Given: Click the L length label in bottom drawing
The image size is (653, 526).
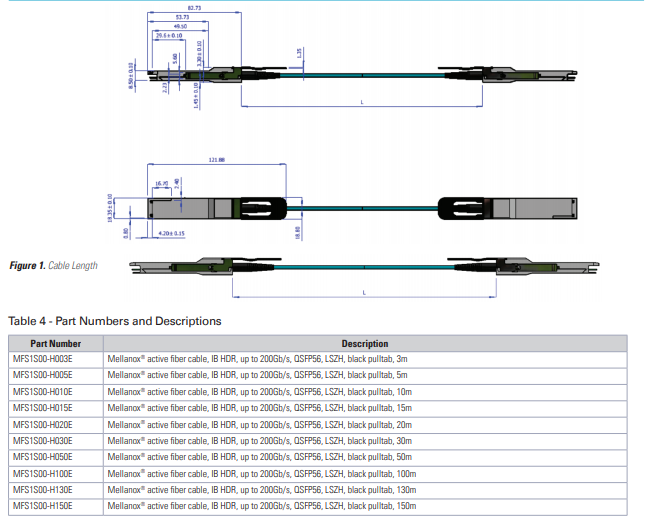Looking at the screenshot, I should coord(363,294).
